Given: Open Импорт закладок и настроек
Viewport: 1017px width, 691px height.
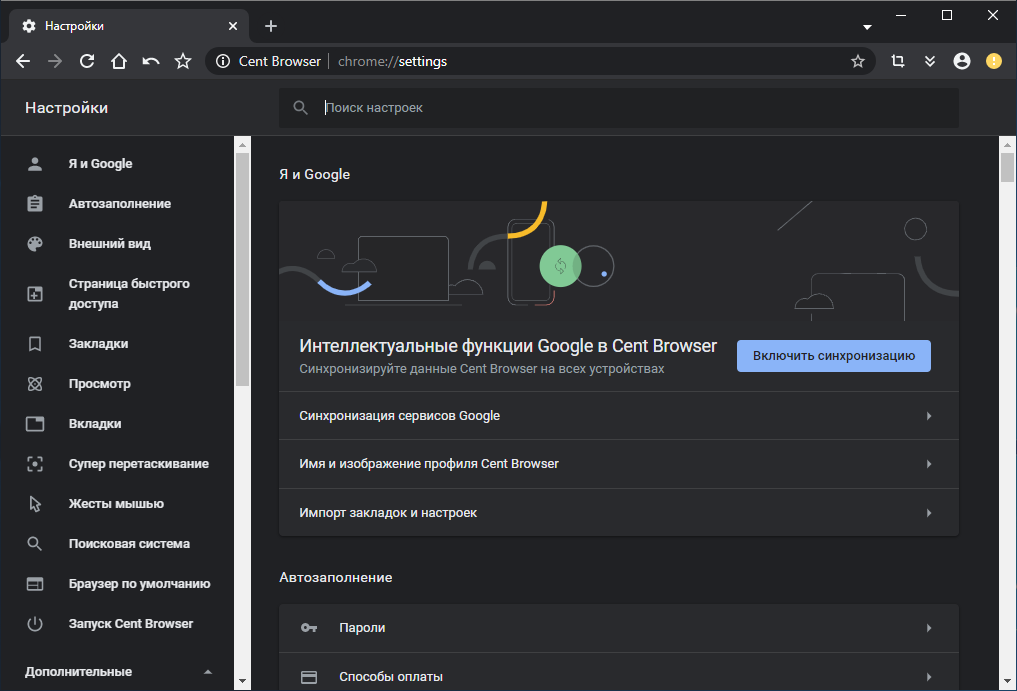Looking at the screenshot, I should coord(619,513).
